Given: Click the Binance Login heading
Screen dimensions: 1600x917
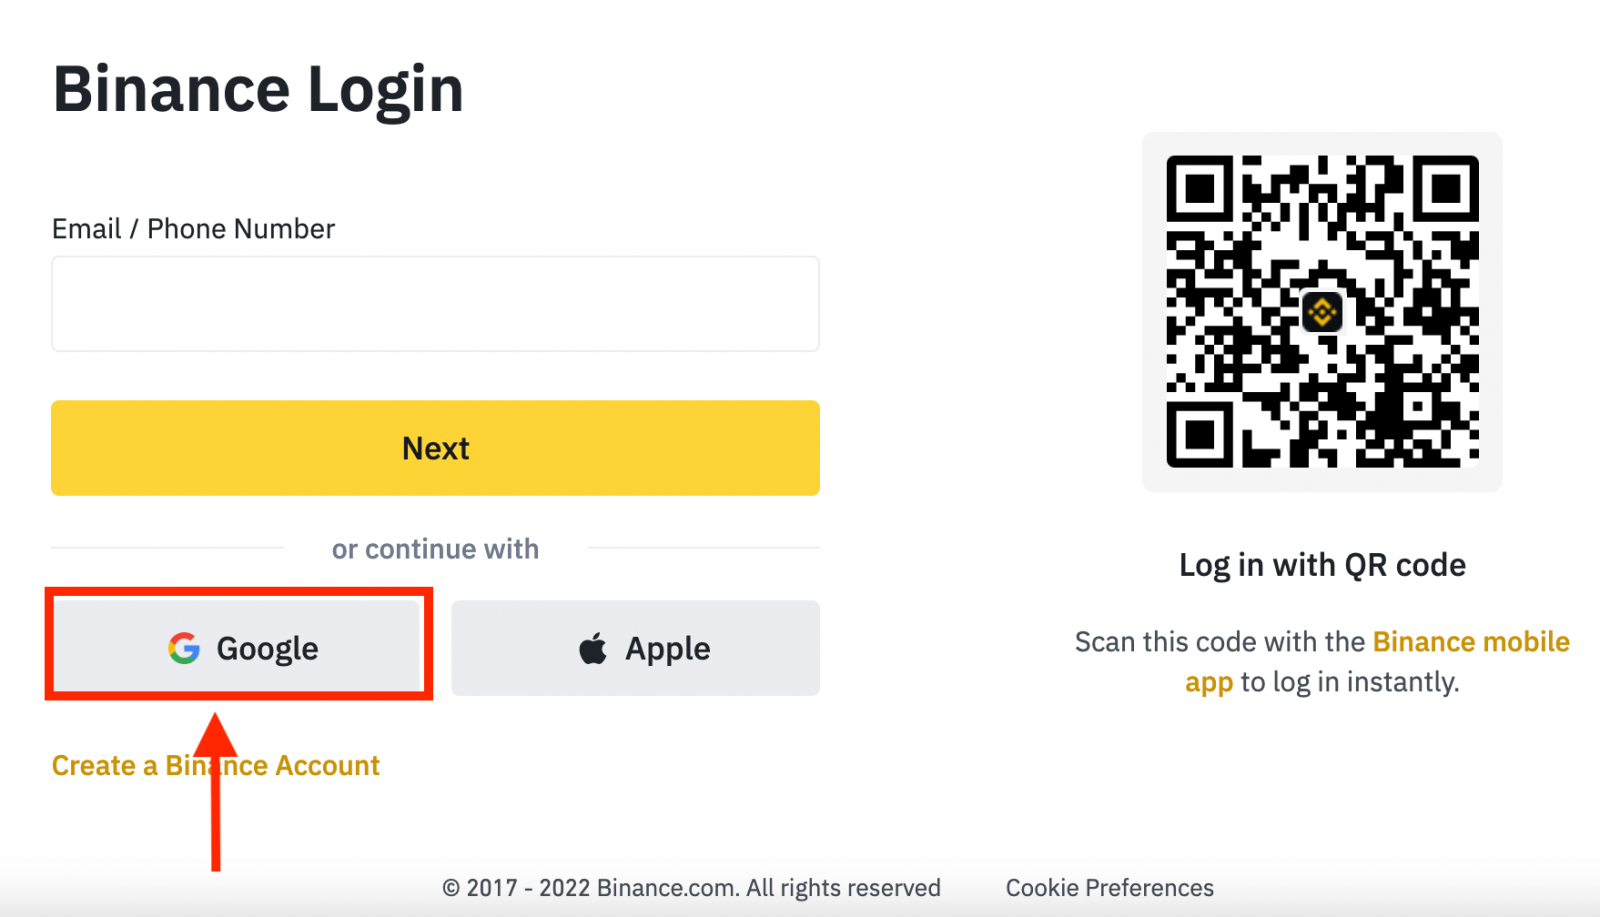Looking at the screenshot, I should point(258,88).
